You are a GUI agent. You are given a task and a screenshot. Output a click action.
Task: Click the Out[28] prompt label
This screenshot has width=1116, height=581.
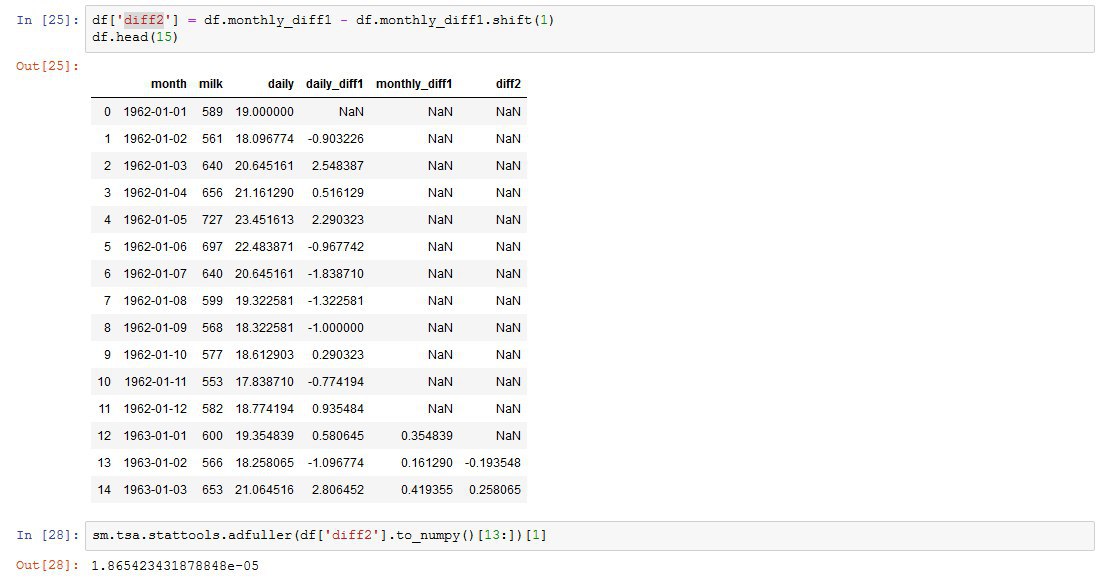(x=47, y=565)
